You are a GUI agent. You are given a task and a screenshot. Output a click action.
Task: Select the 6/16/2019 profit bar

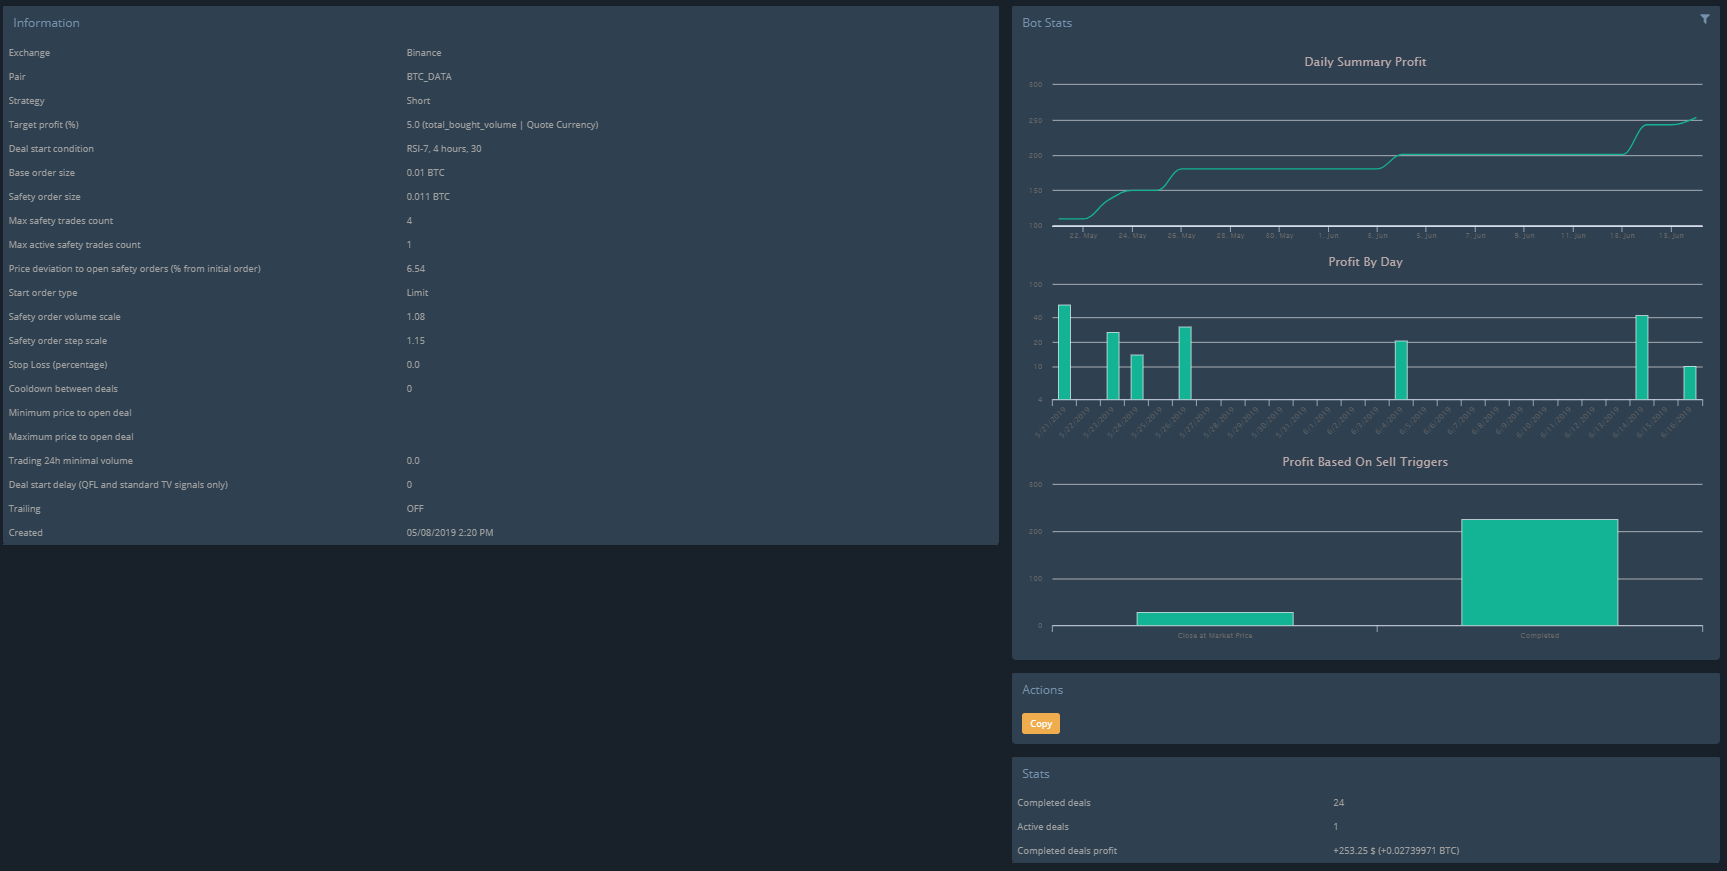1690,383
